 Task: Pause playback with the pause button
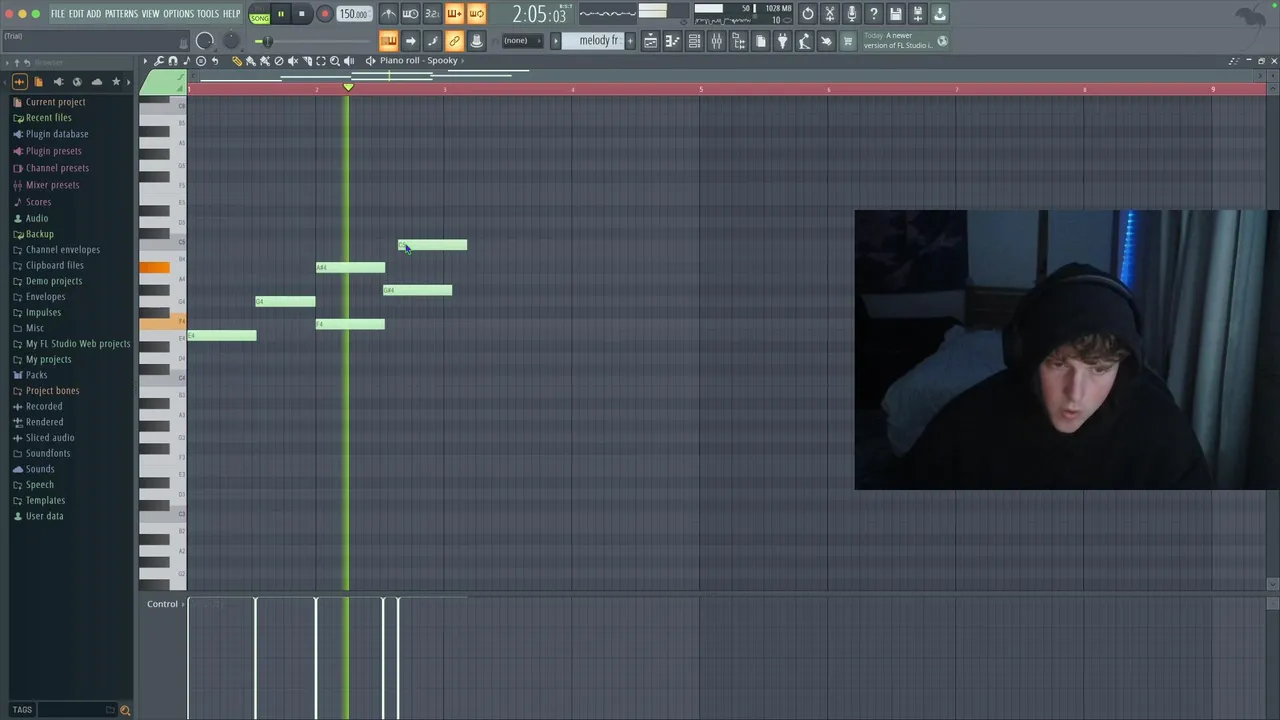pyautogui.click(x=281, y=14)
